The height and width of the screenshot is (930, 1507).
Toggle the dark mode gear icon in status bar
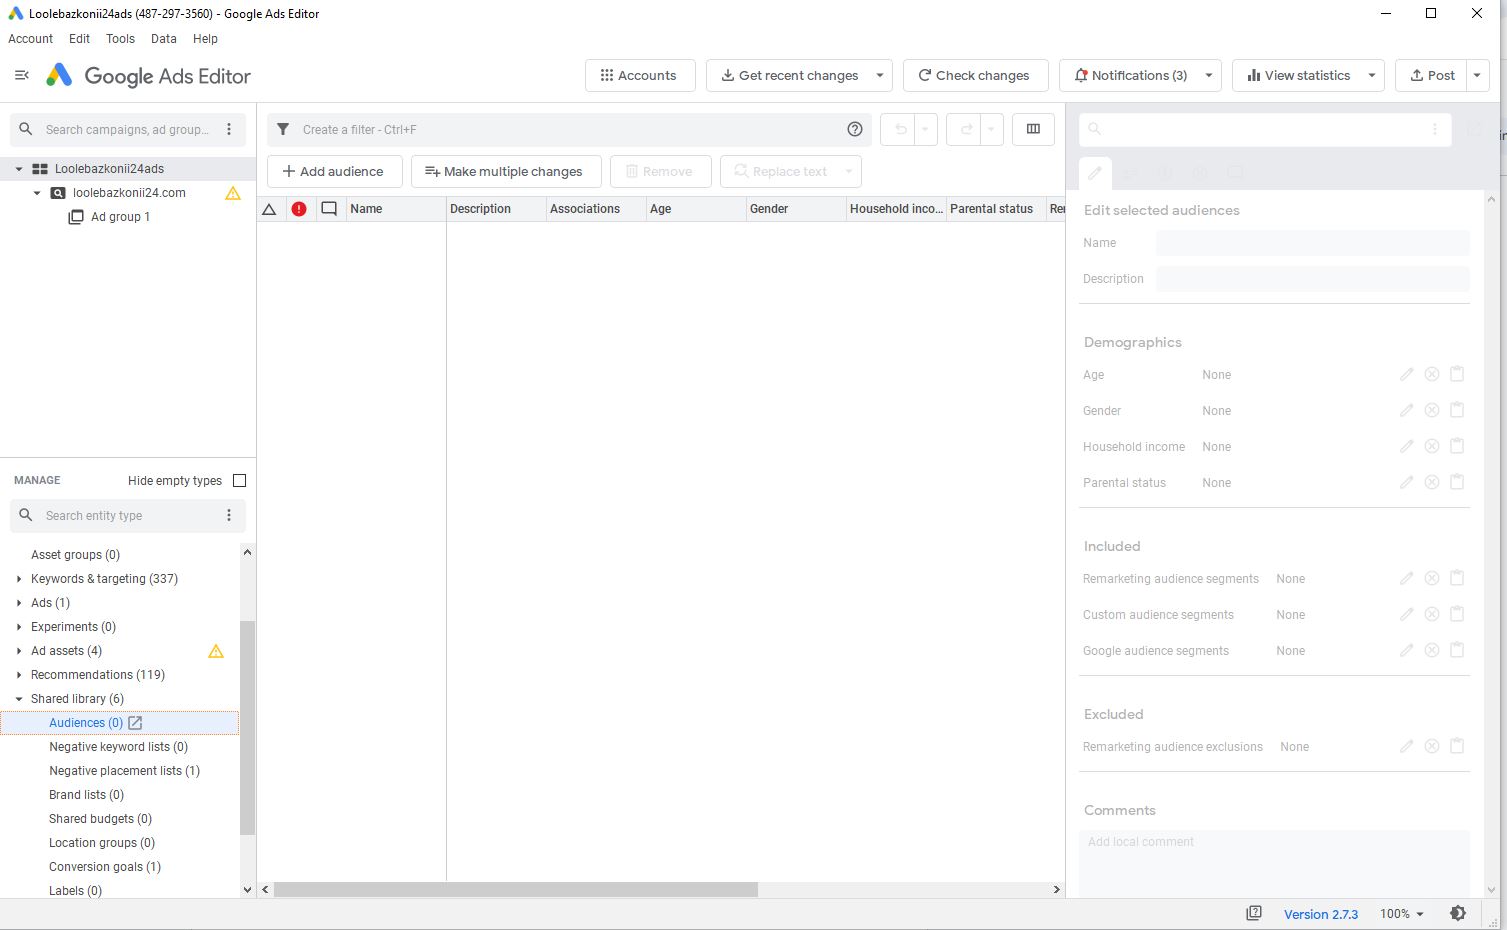pos(1458,913)
